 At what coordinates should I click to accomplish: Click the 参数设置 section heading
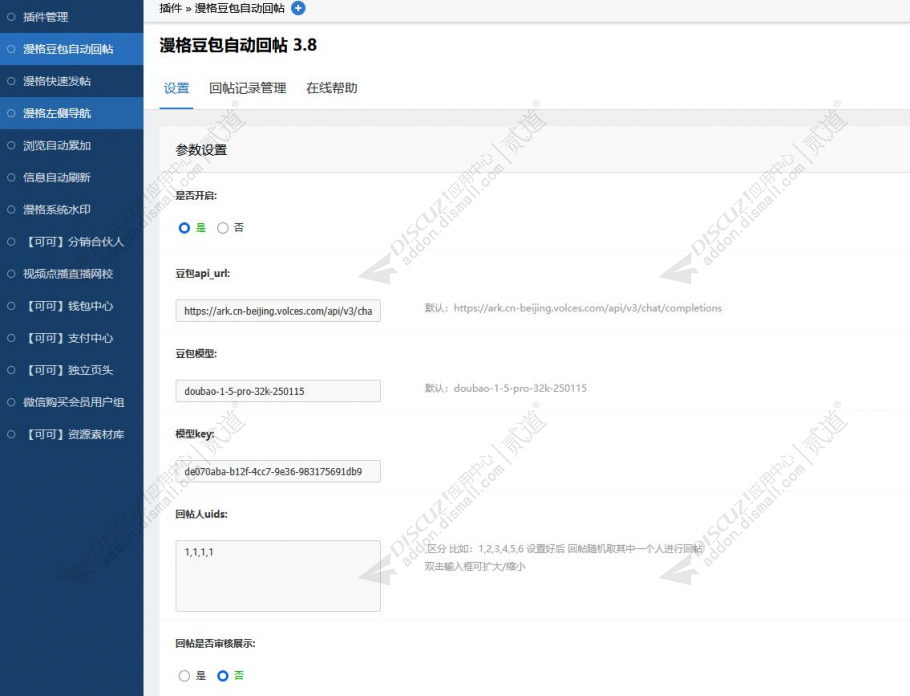point(201,150)
